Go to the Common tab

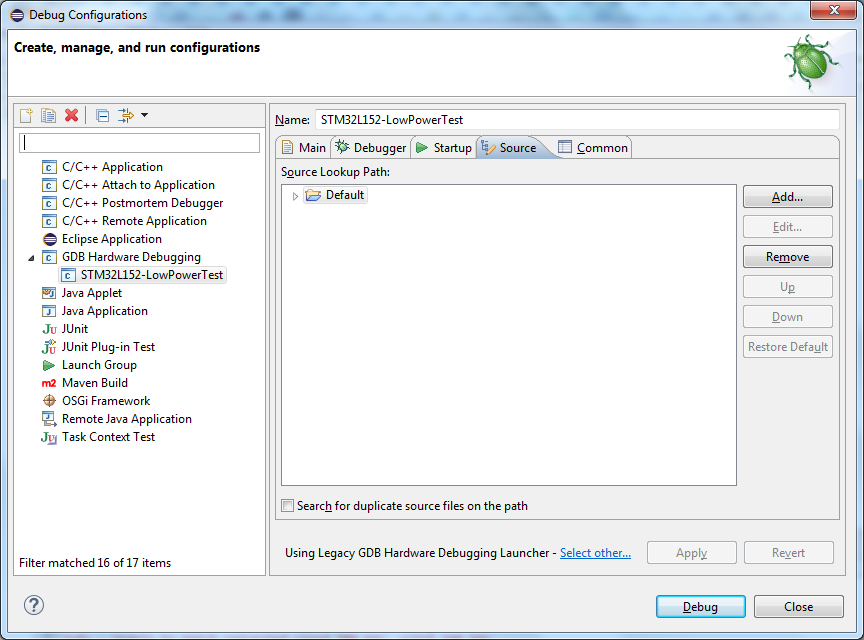593,148
